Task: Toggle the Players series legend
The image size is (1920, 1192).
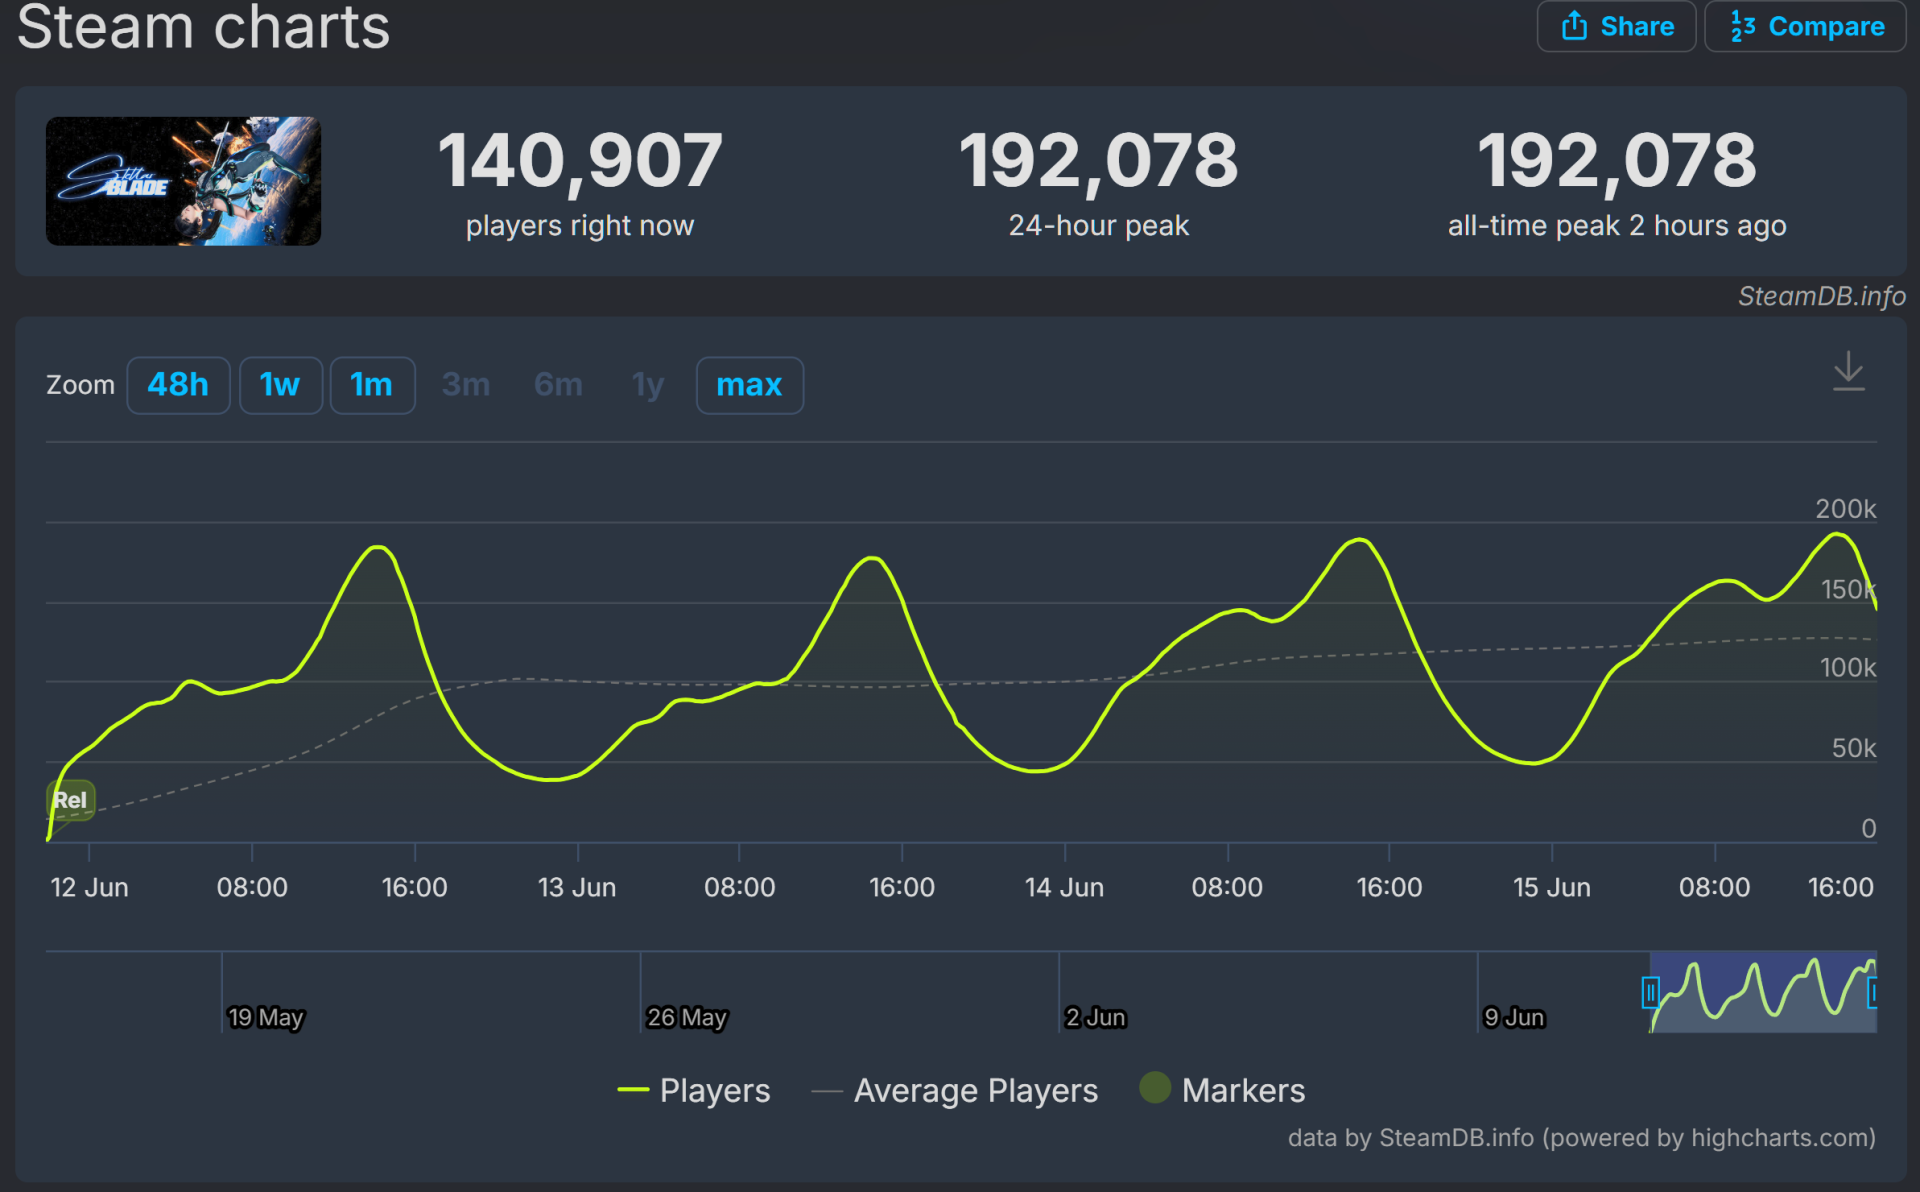Action: point(714,1090)
